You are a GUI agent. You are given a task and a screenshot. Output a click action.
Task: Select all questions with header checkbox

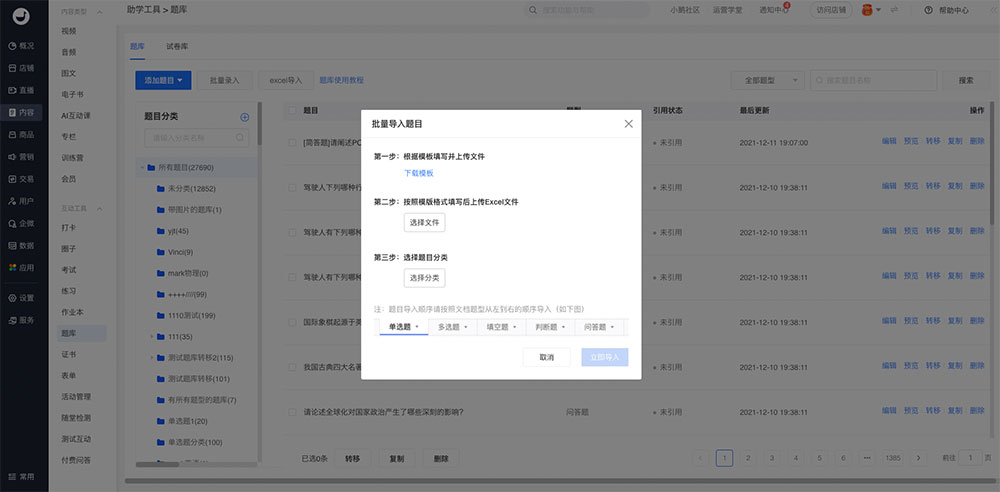pyautogui.click(x=292, y=110)
